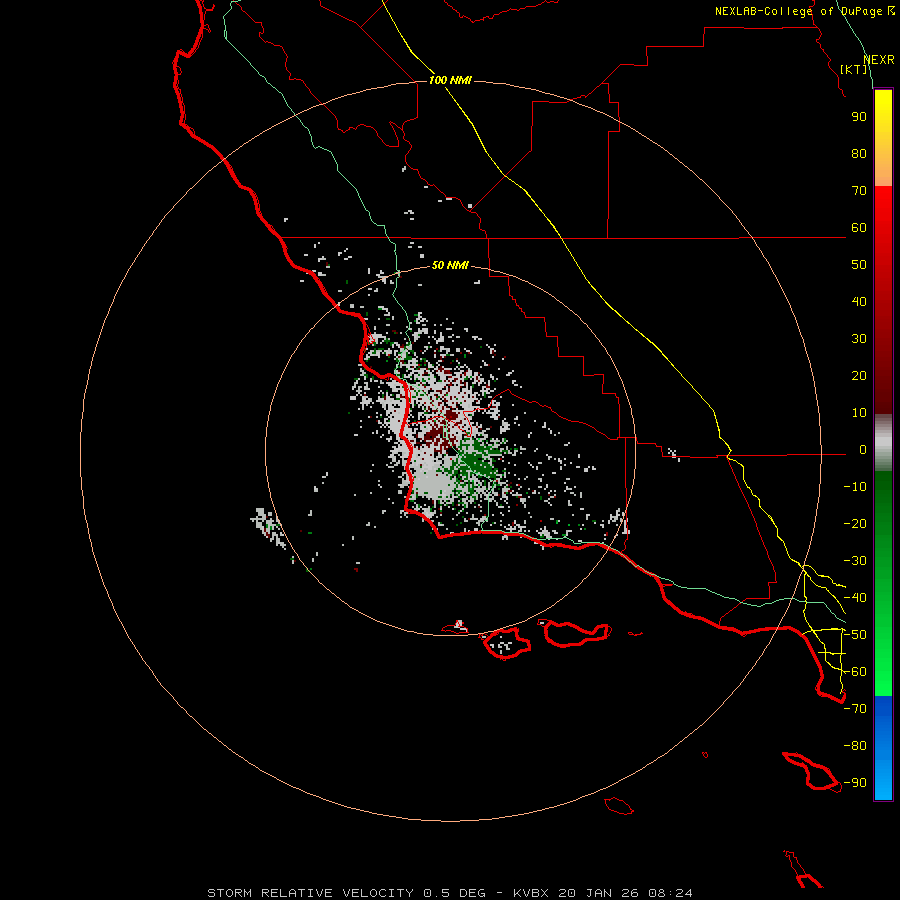Select the positive 60 scale value

click(x=859, y=228)
